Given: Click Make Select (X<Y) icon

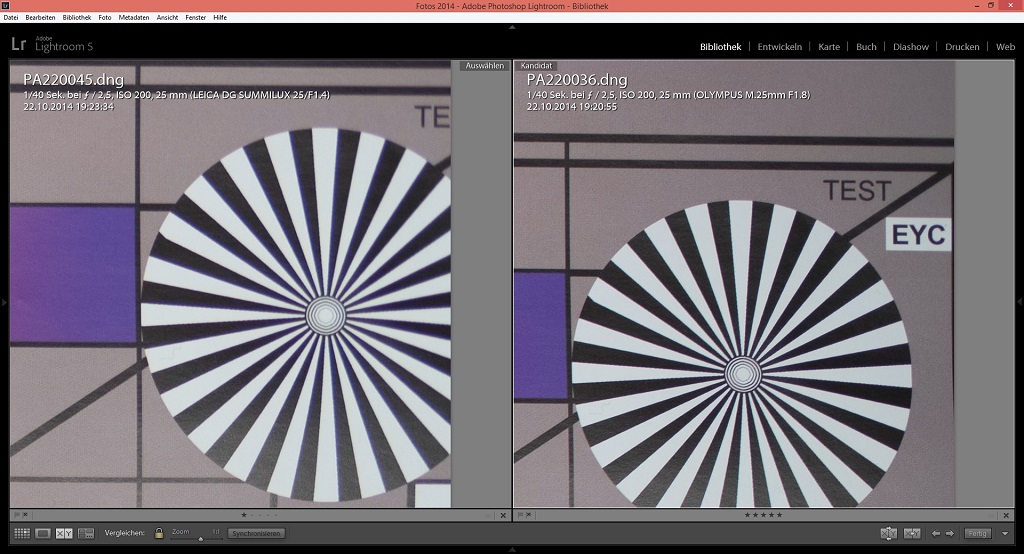Looking at the screenshot, I should pos(911,534).
